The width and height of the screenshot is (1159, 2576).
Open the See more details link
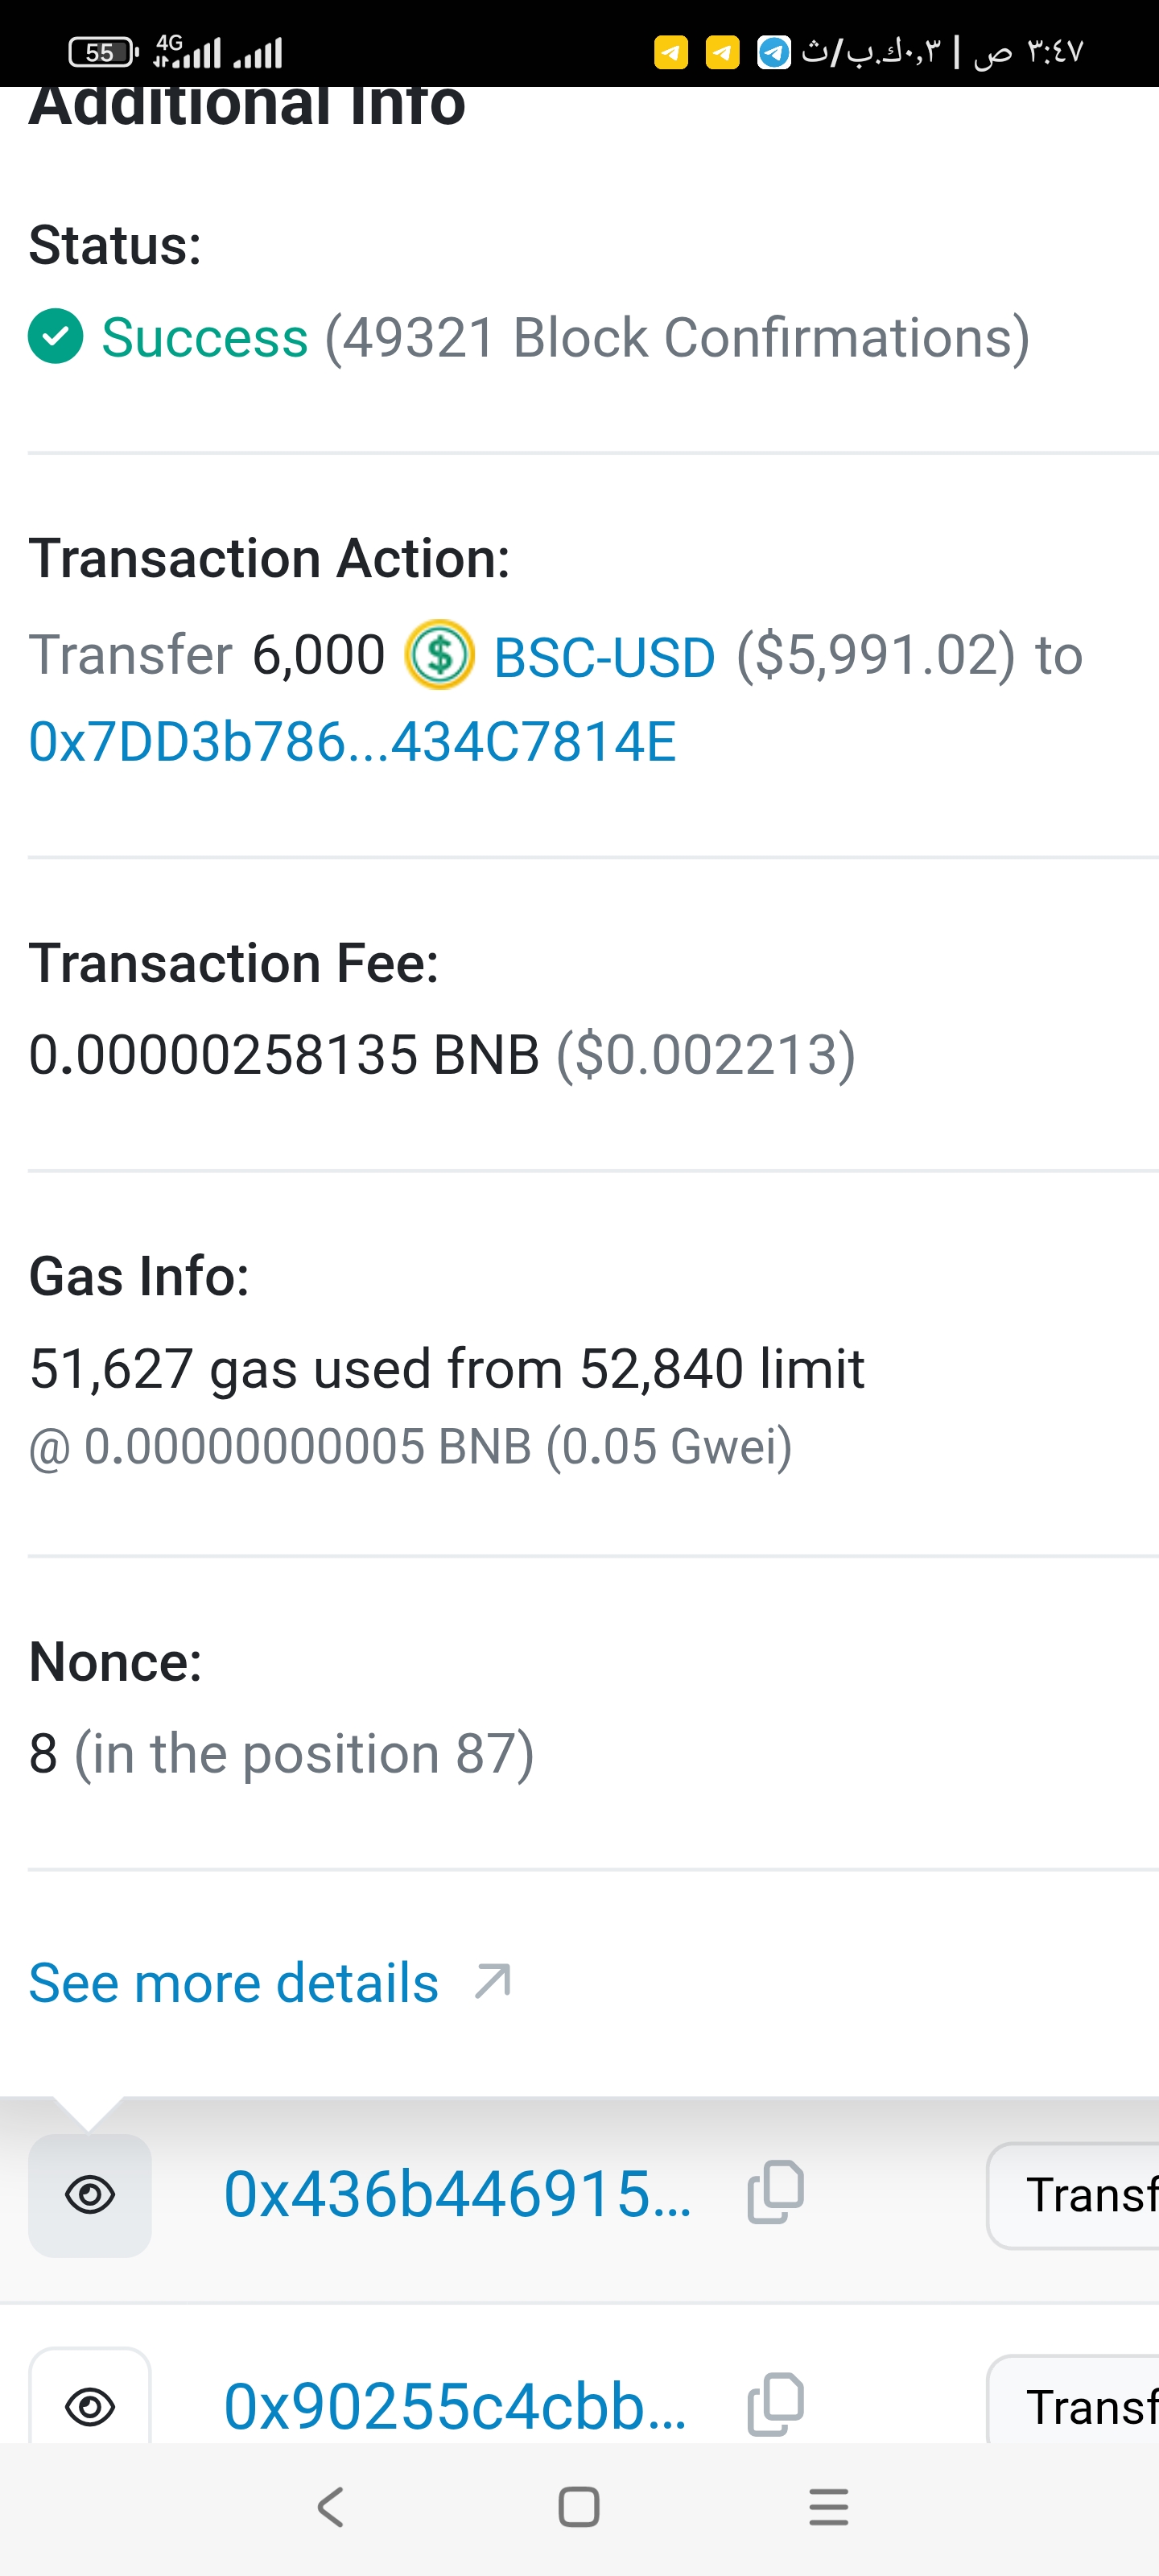pos(234,1982)
